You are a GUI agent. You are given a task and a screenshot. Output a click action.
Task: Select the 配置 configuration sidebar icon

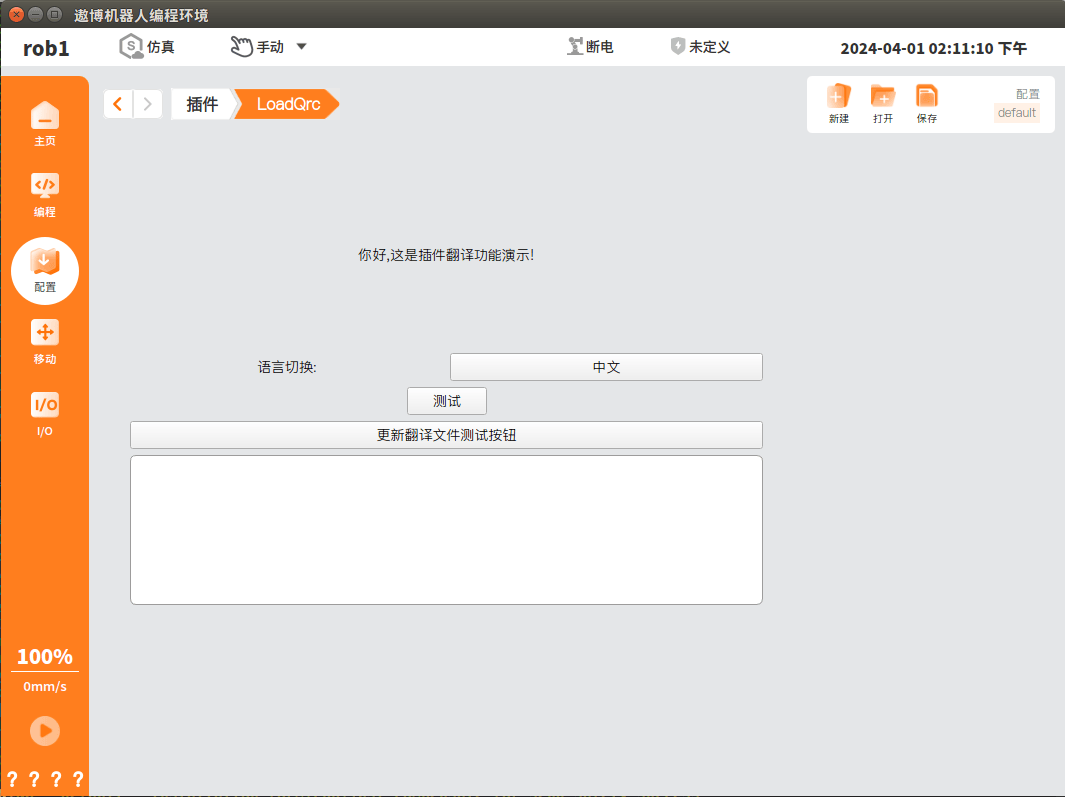point(45,271)
